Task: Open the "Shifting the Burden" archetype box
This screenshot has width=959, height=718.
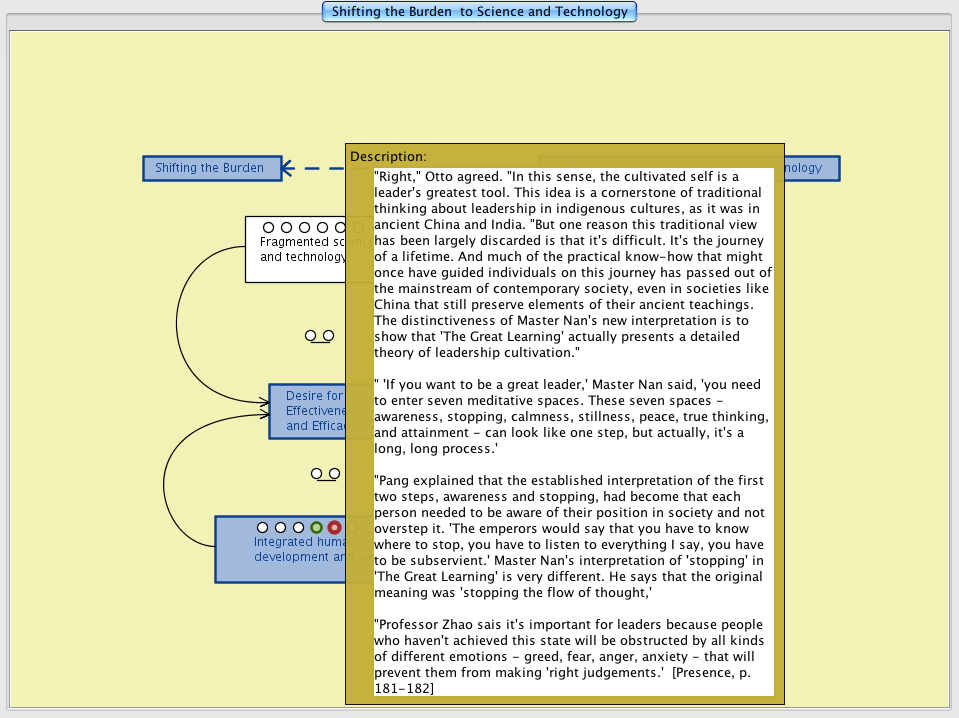Action: 210,168
